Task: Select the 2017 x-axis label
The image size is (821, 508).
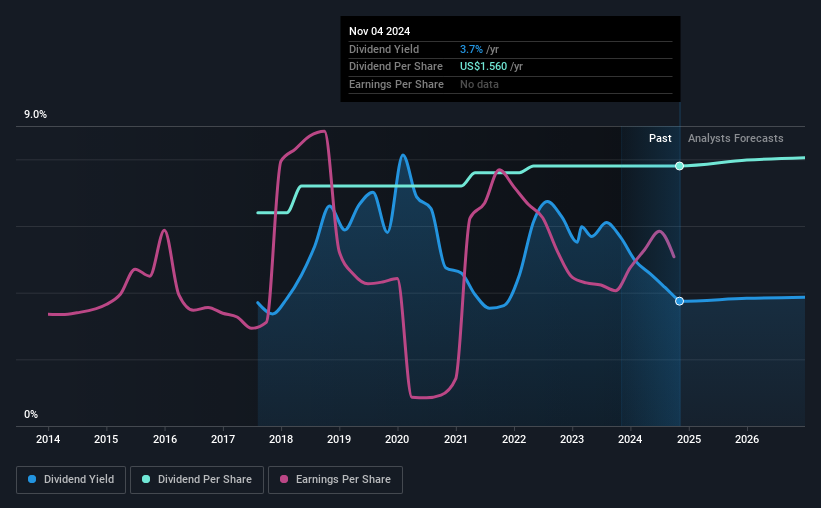Action: pyautogui.click(x=223, y=439)
